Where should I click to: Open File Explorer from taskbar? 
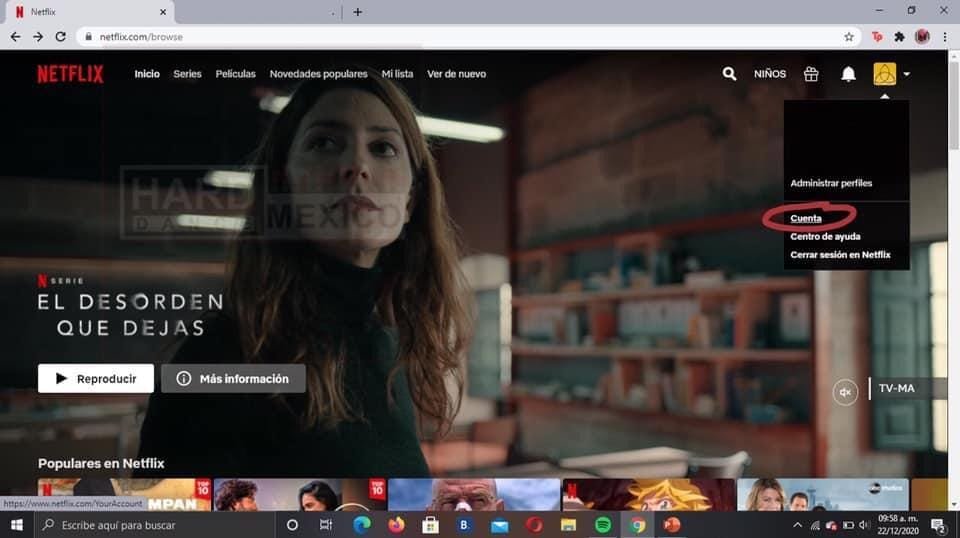(x=568, y=525)
